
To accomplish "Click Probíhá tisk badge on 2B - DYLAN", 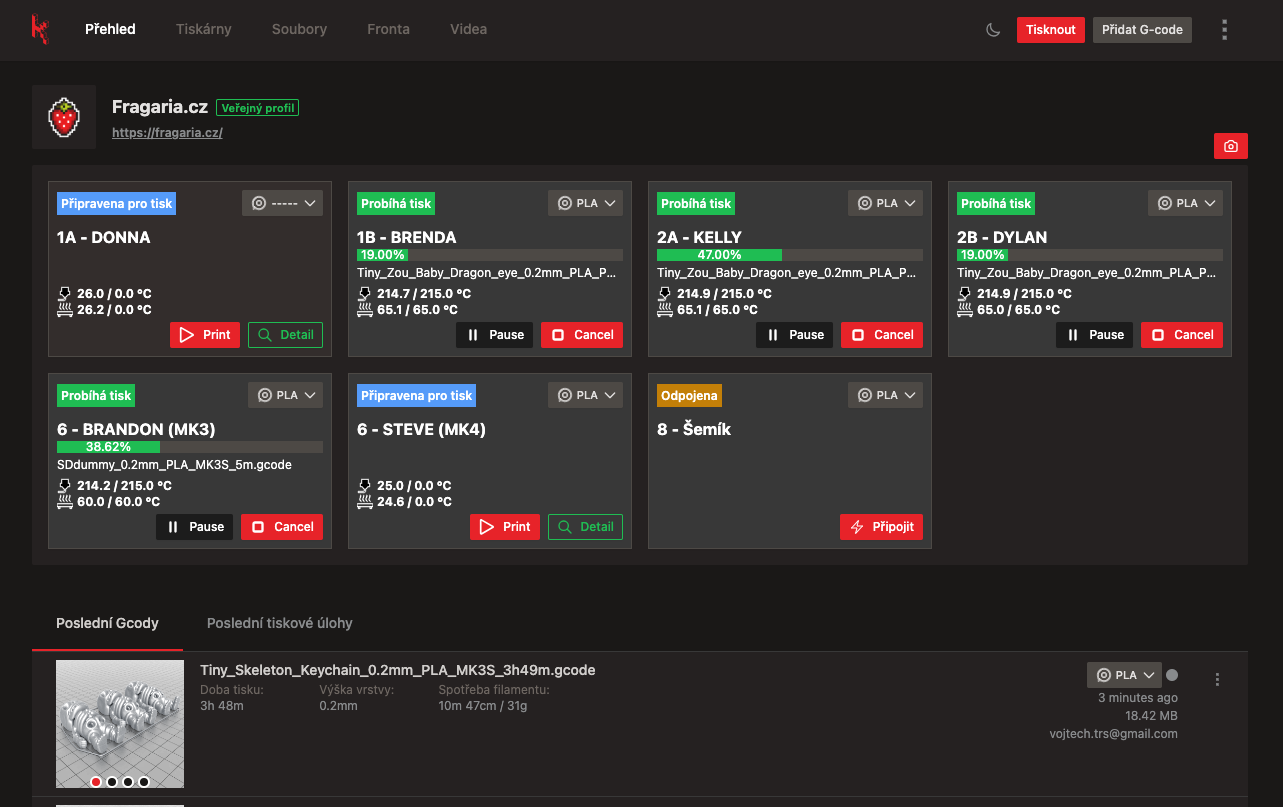I will (996, 203).
